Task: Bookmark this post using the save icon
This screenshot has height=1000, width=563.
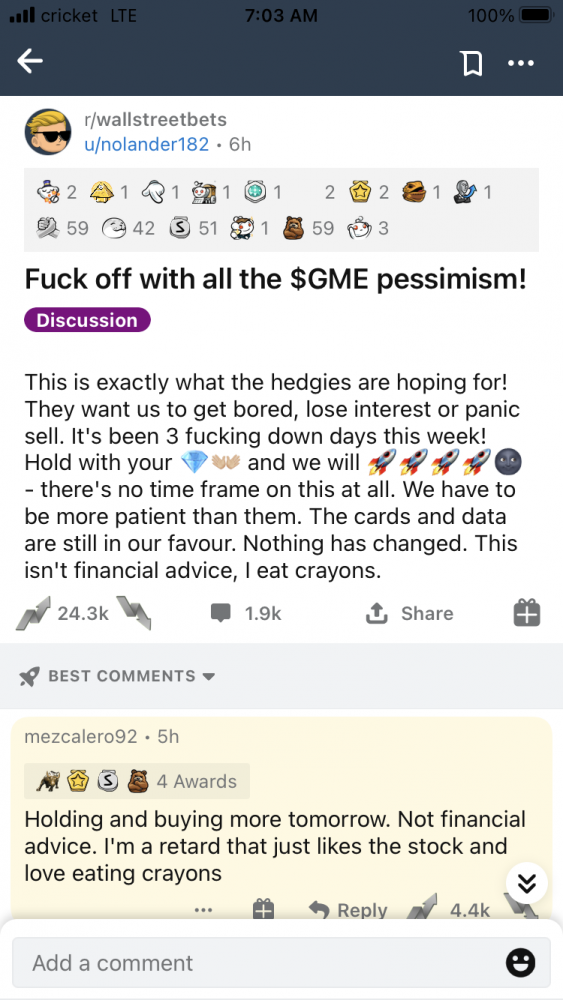Action: [x=471, y=63]
